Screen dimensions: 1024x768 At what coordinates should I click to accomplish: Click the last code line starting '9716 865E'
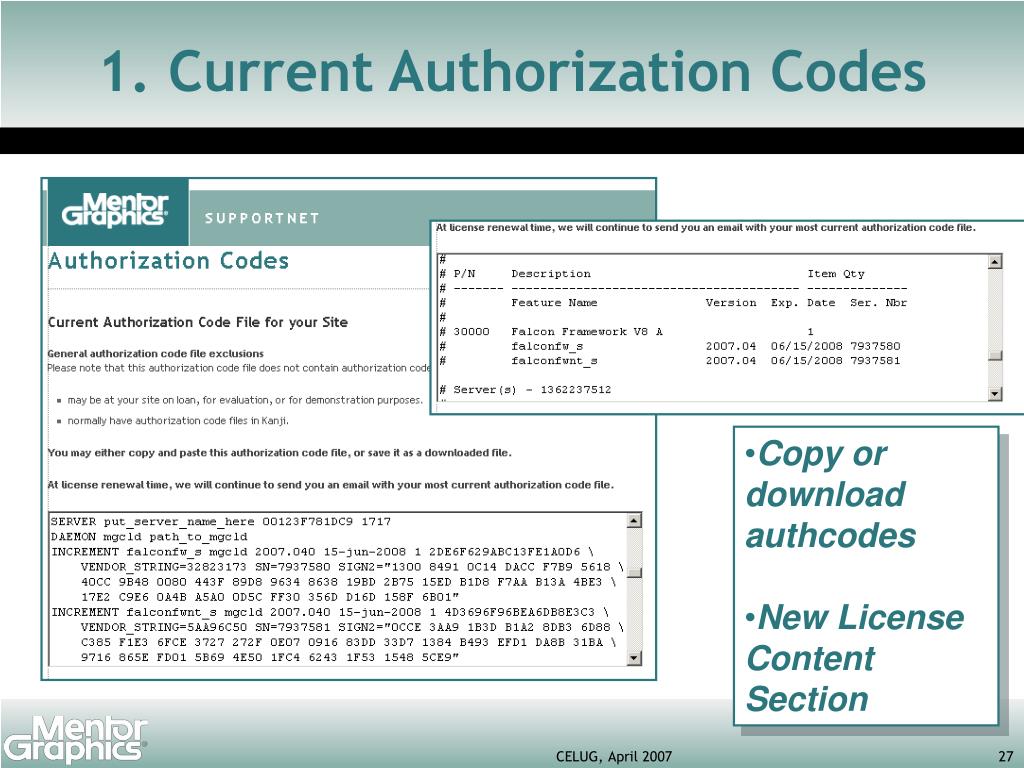[270, 657]
